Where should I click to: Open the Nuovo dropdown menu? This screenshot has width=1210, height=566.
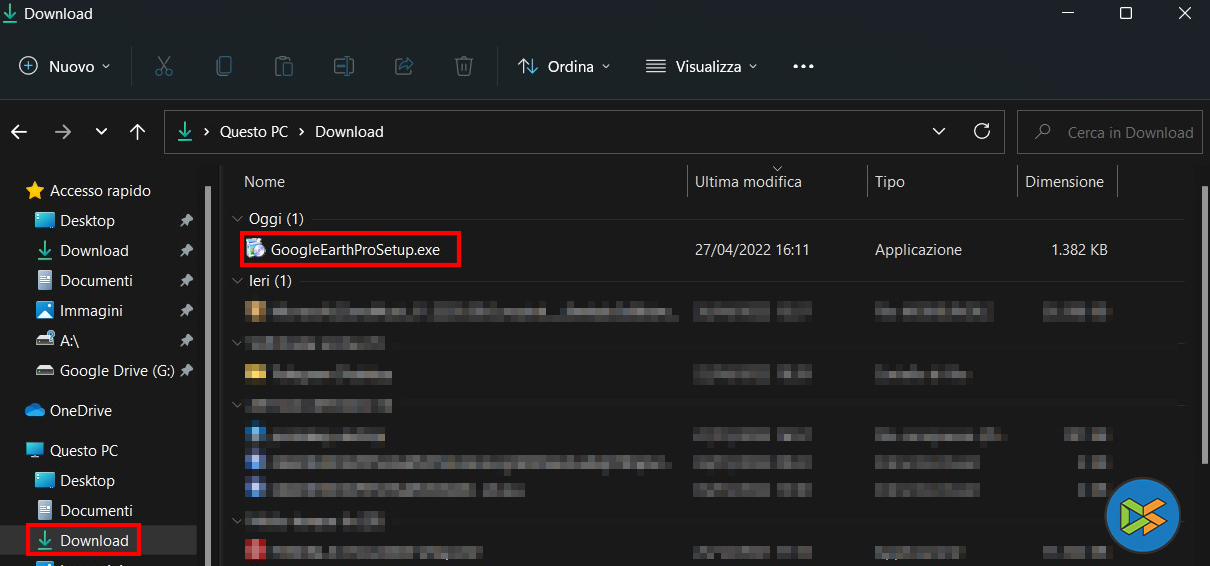coord(65,67)
